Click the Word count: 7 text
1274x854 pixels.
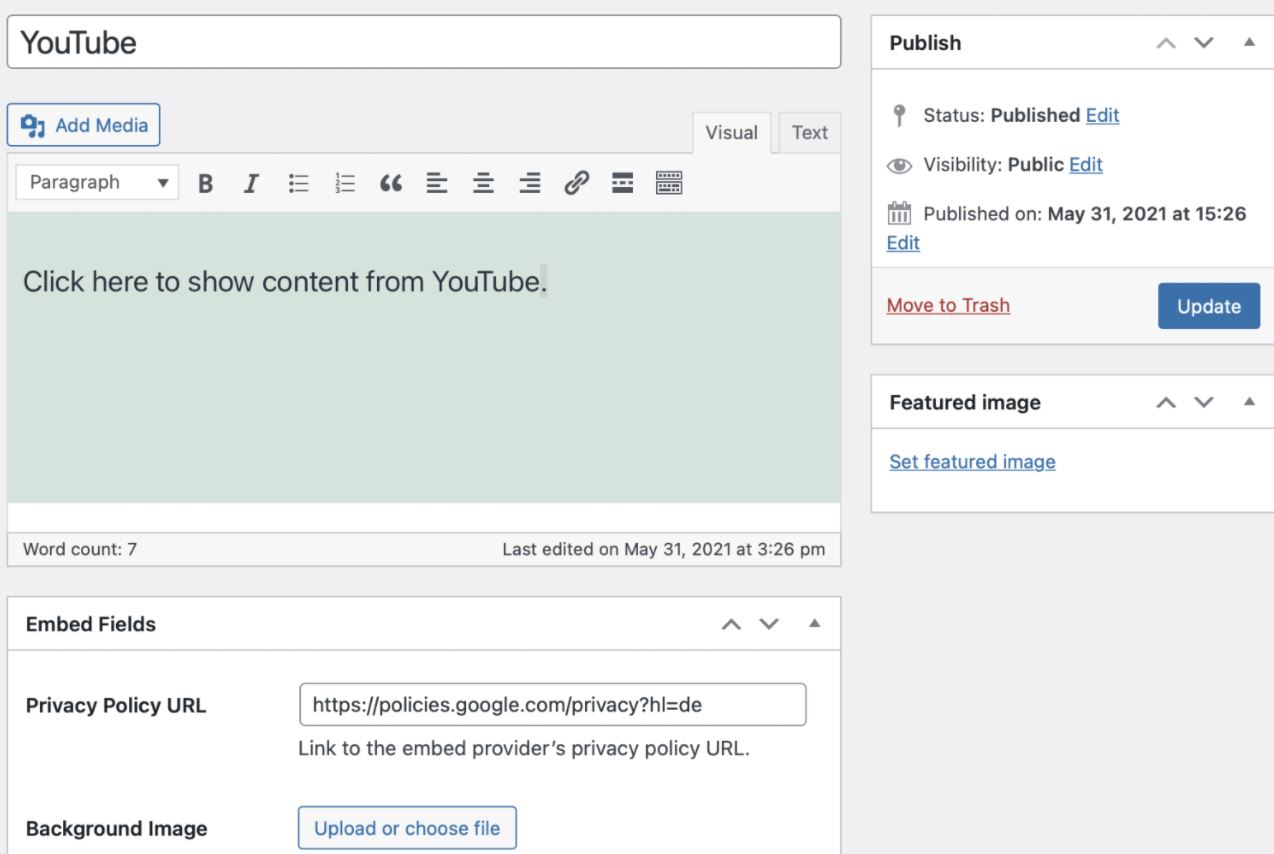80,549
